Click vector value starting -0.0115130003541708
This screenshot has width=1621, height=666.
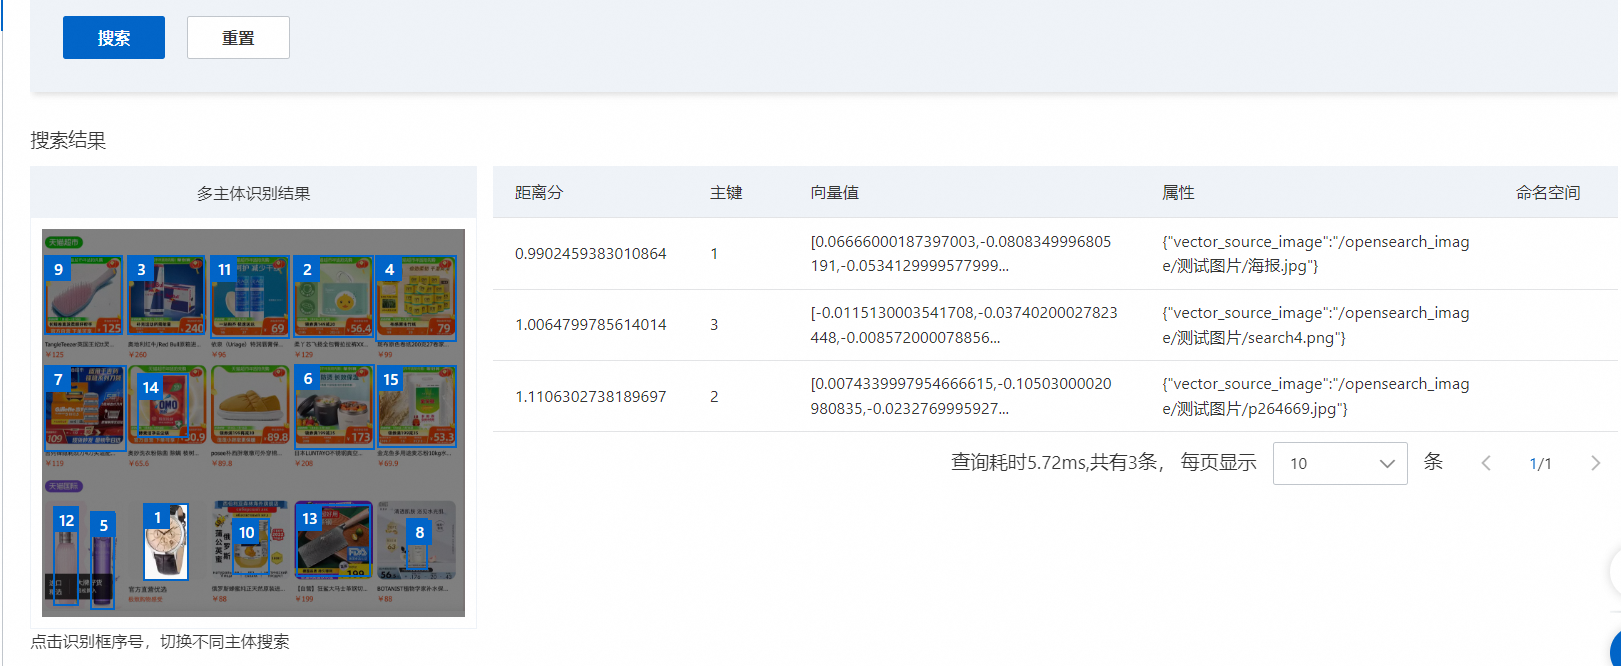[x=964, y=325]
